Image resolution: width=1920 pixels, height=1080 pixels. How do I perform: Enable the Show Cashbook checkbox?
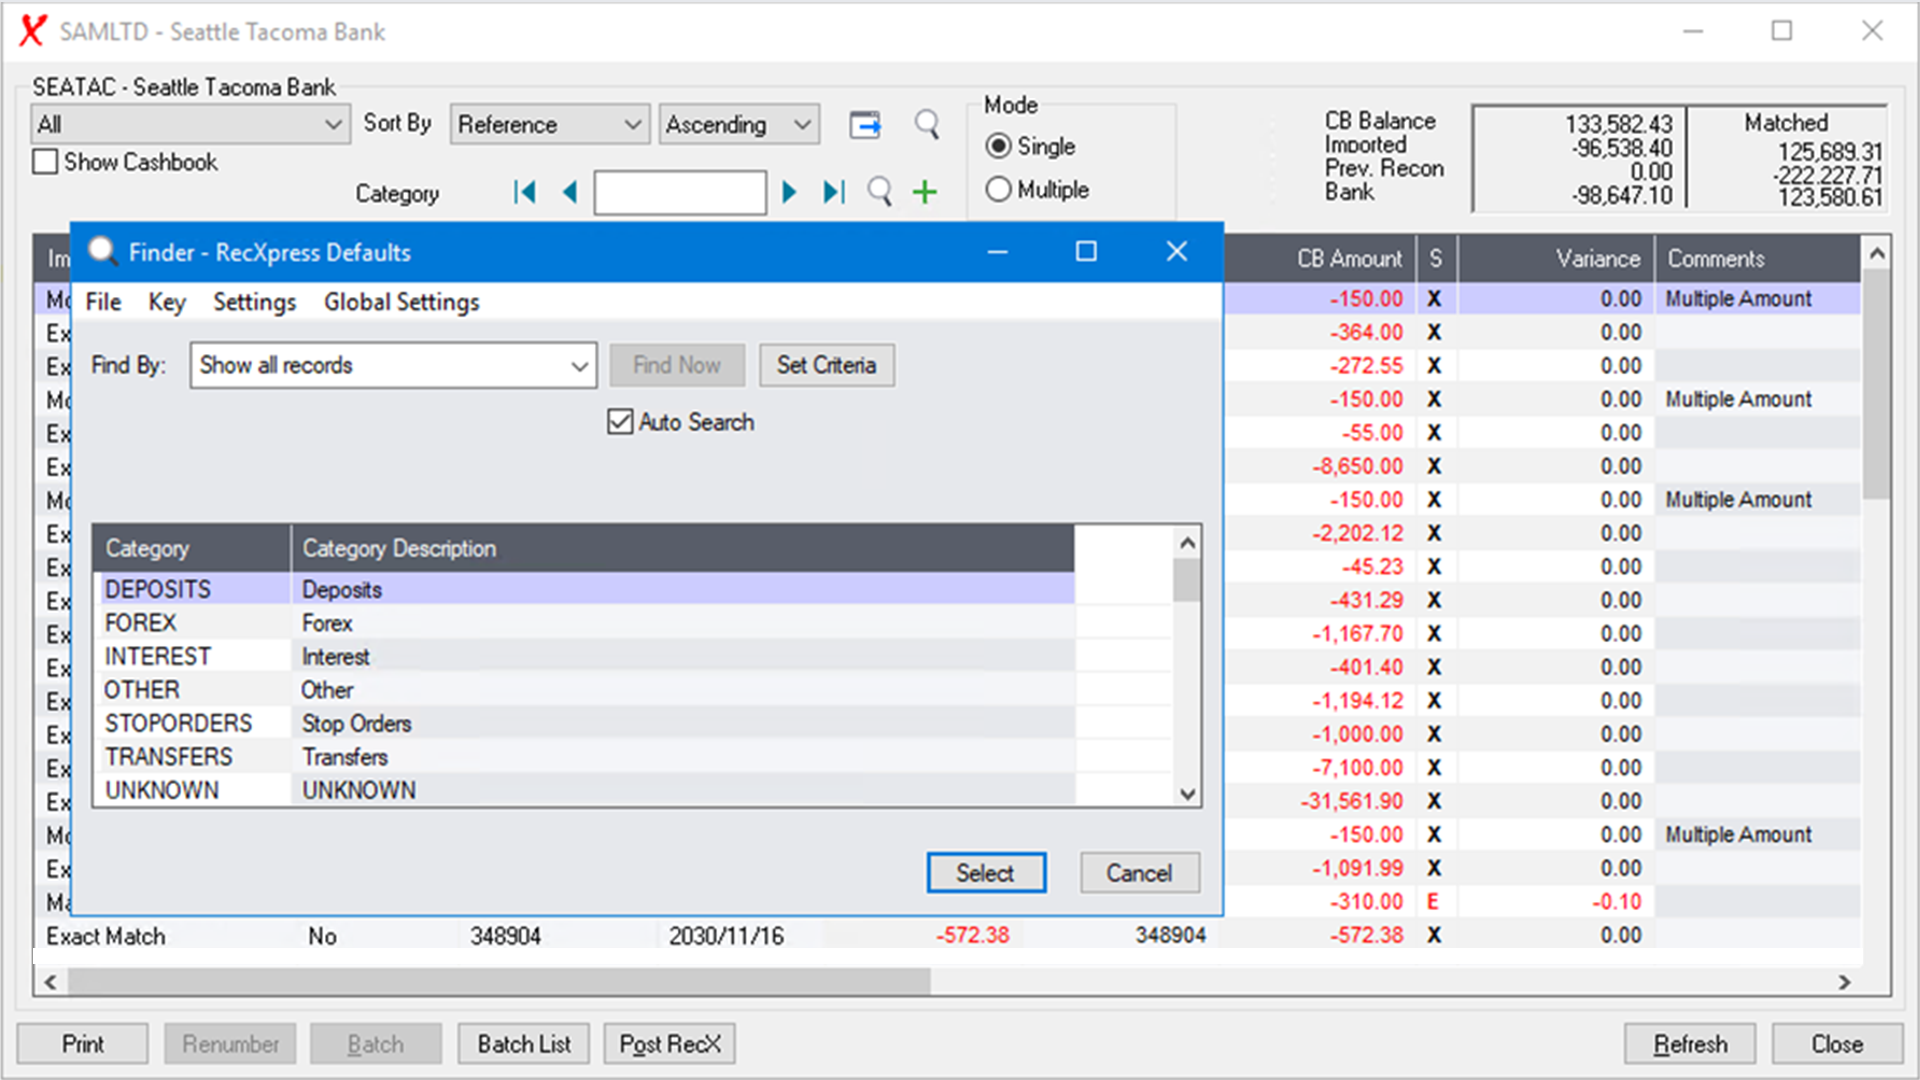coord(44,161)
